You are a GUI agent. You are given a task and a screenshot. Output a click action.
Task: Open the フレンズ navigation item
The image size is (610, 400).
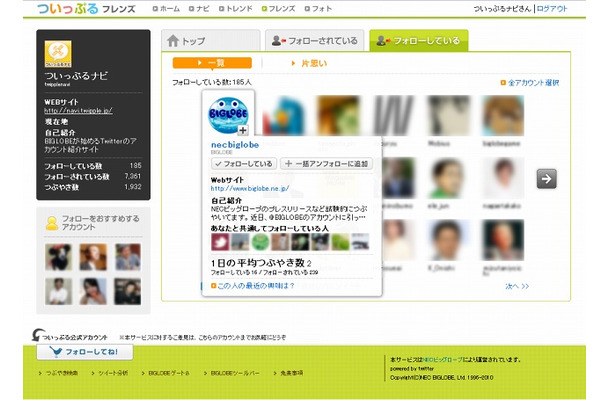tap(279, 9)
